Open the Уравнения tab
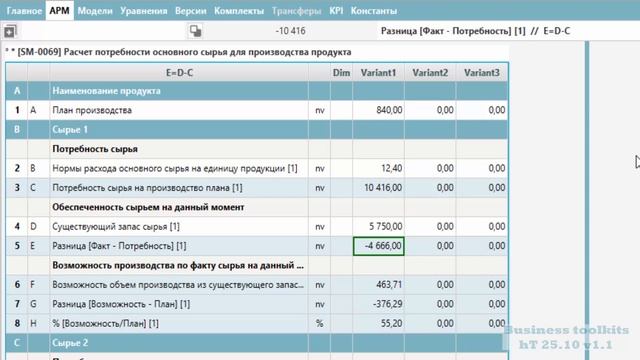 click(144, 11)
